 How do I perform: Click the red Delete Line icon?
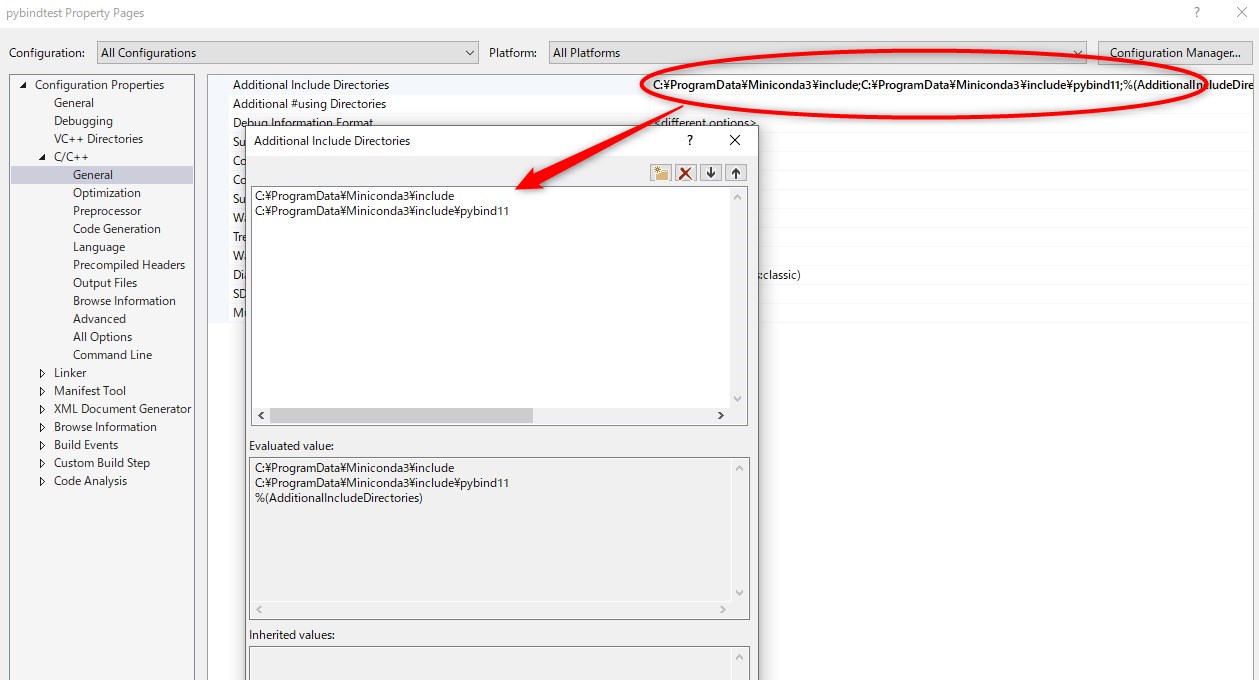point(685,173)
